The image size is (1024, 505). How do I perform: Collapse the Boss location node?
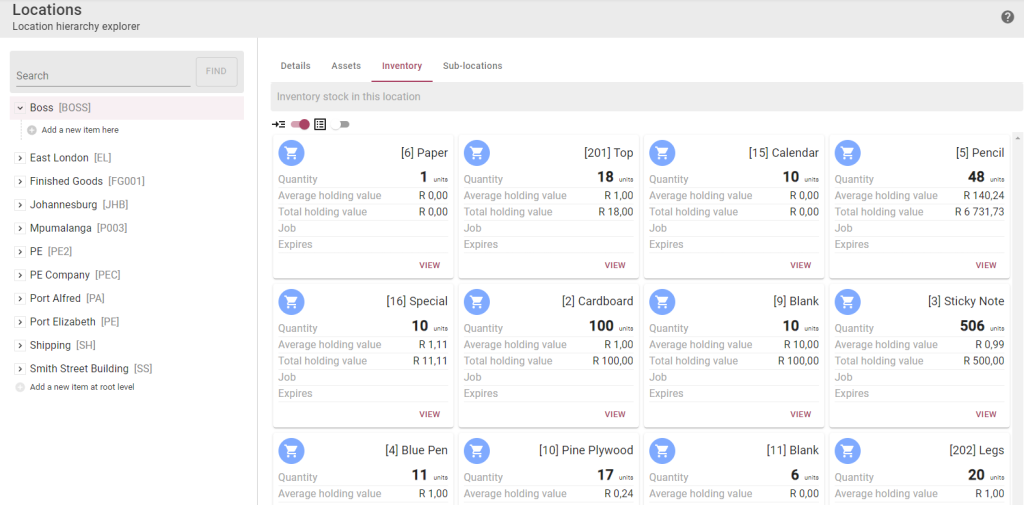tap(20, 108)
